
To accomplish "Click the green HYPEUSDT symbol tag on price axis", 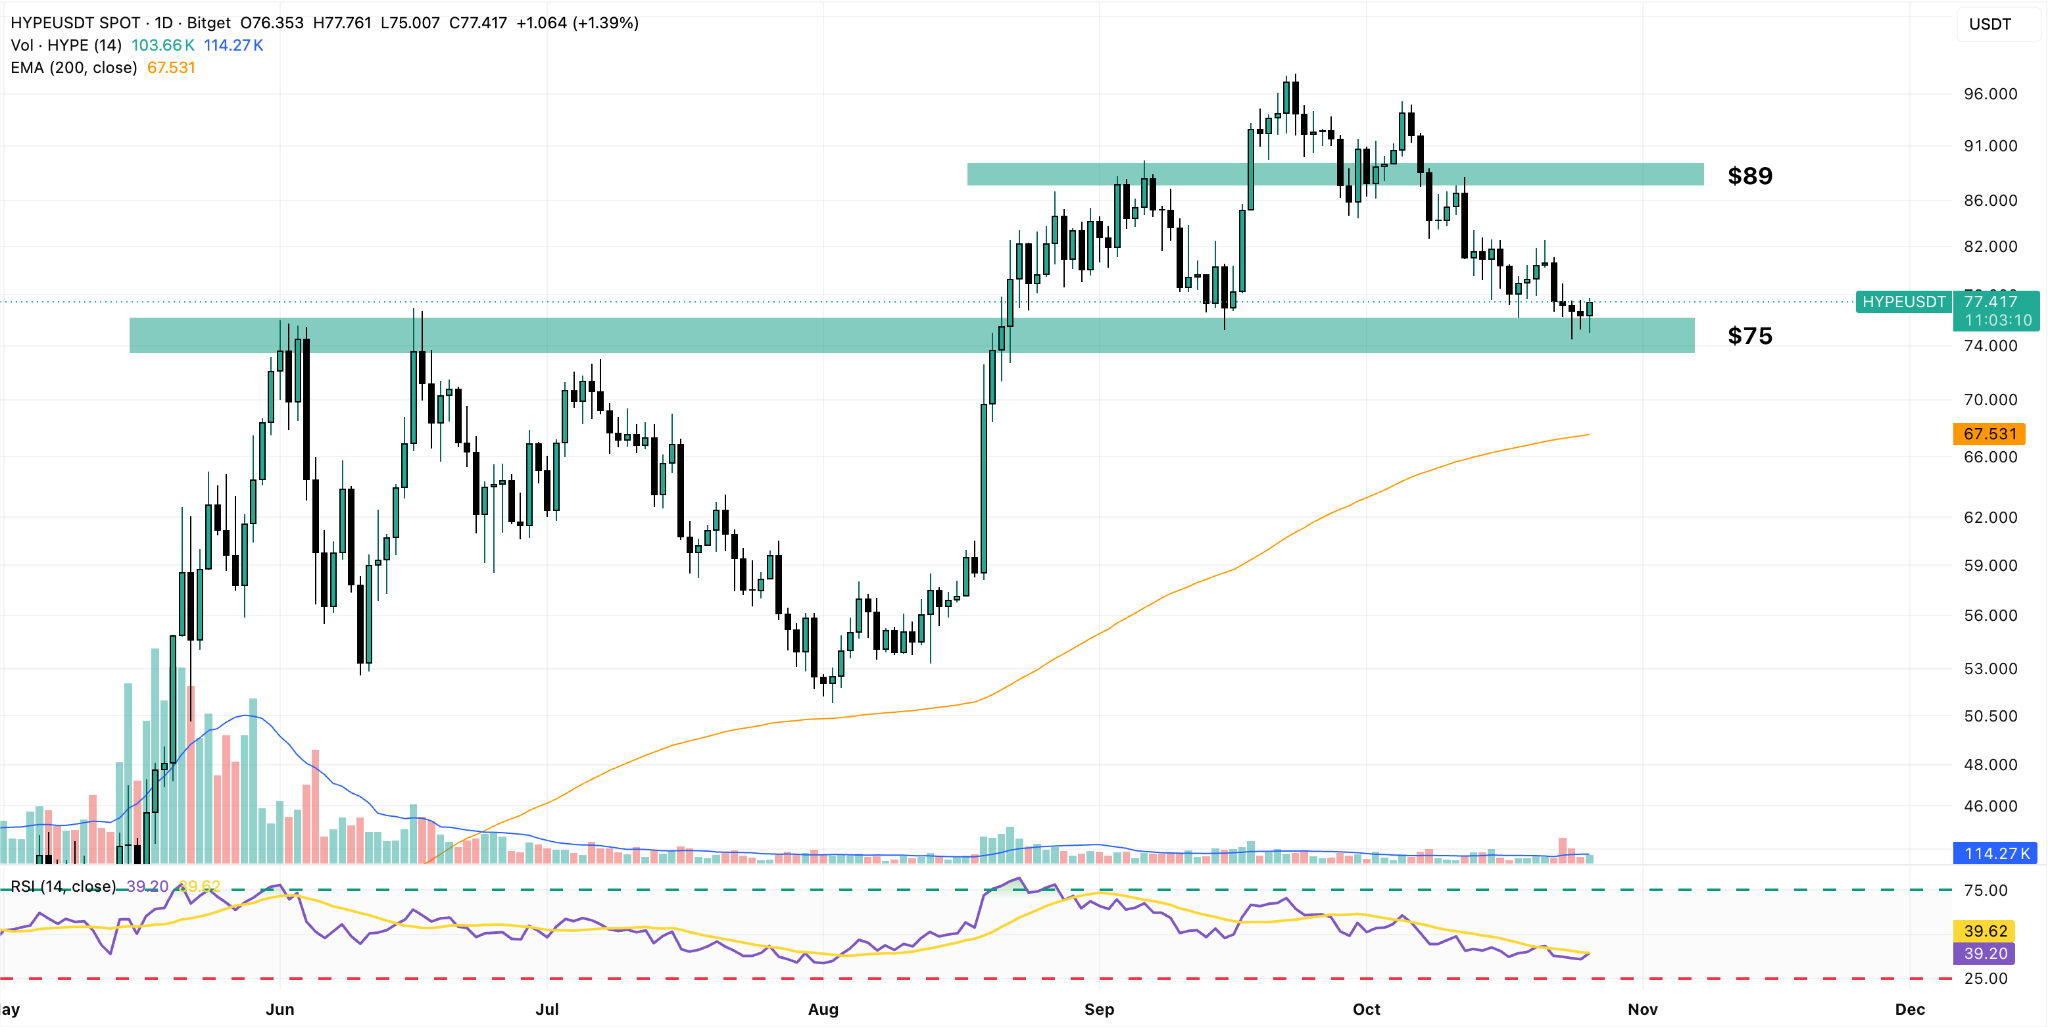I will coord(1904,301).
